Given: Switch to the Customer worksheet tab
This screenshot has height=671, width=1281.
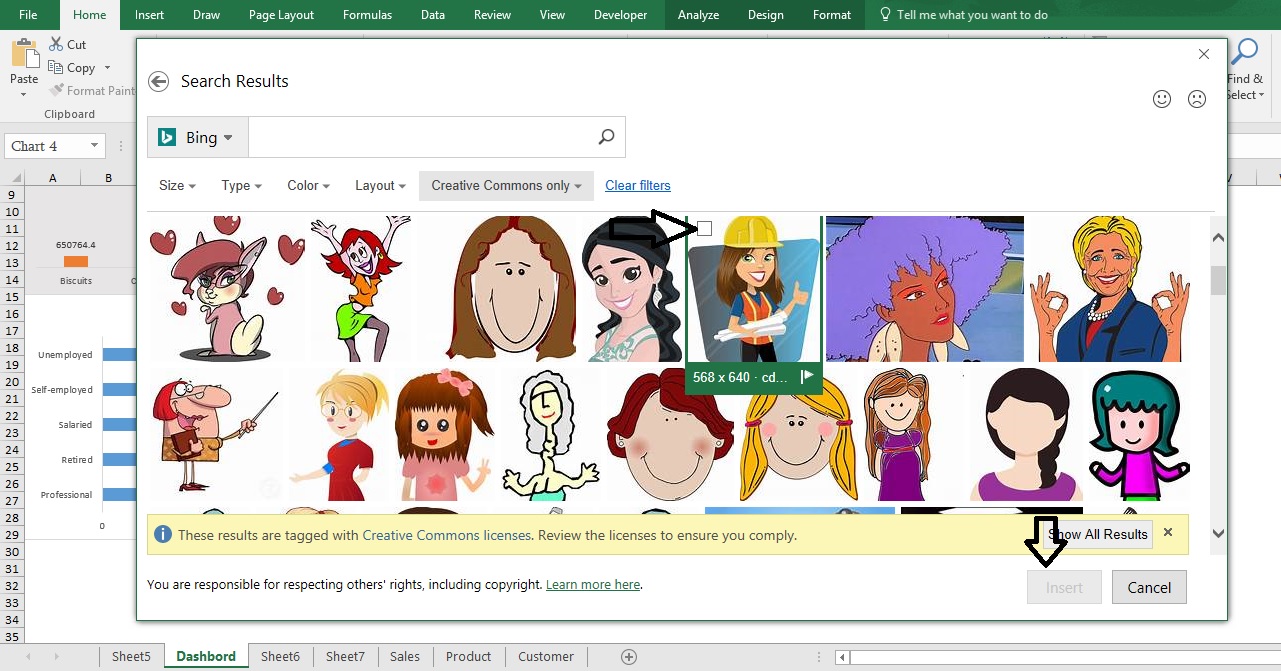Looking at the screenshot, I should click(x=546, y=657).
